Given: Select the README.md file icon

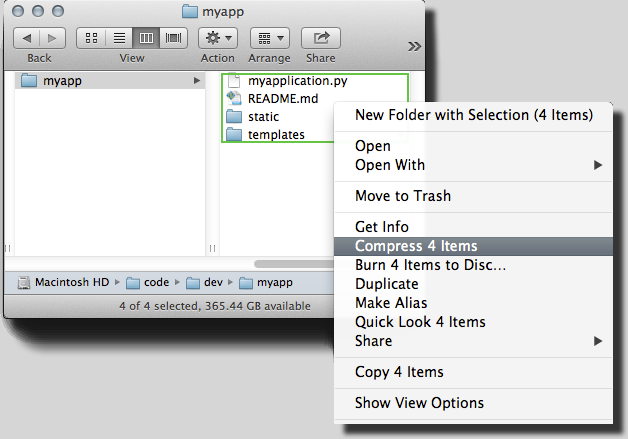Looking at the screenshot, I should [x=235, y=99].
